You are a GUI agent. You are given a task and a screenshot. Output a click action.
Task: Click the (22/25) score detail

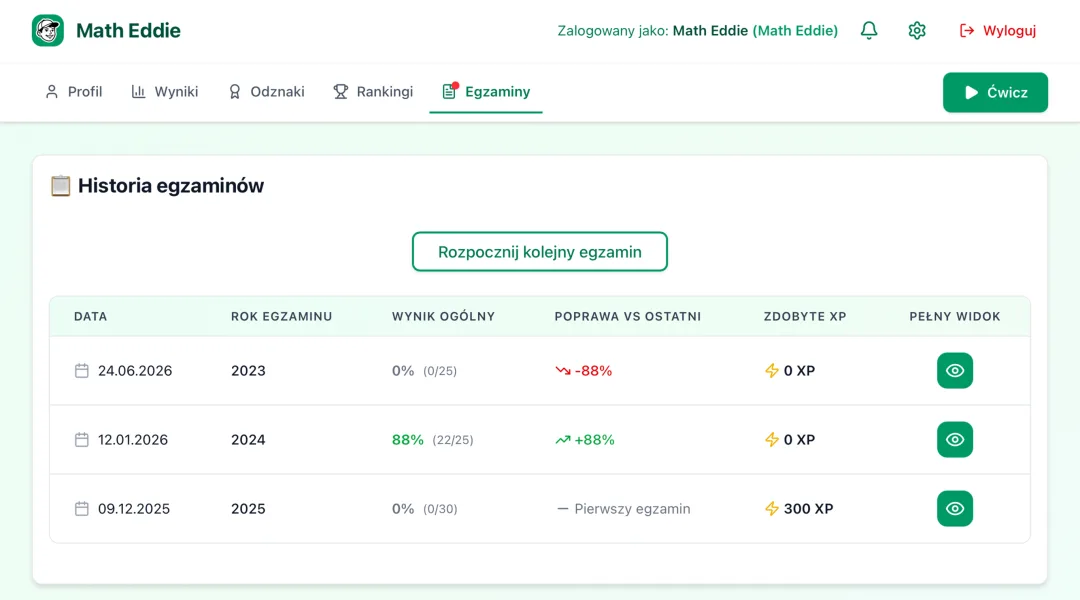(x=453, y=440)
